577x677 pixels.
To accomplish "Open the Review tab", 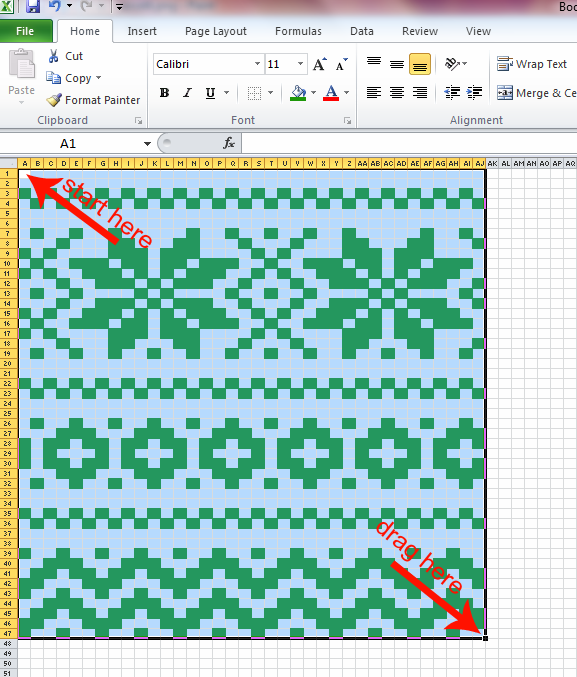I will pyautogui.click(x=420, y=31).
